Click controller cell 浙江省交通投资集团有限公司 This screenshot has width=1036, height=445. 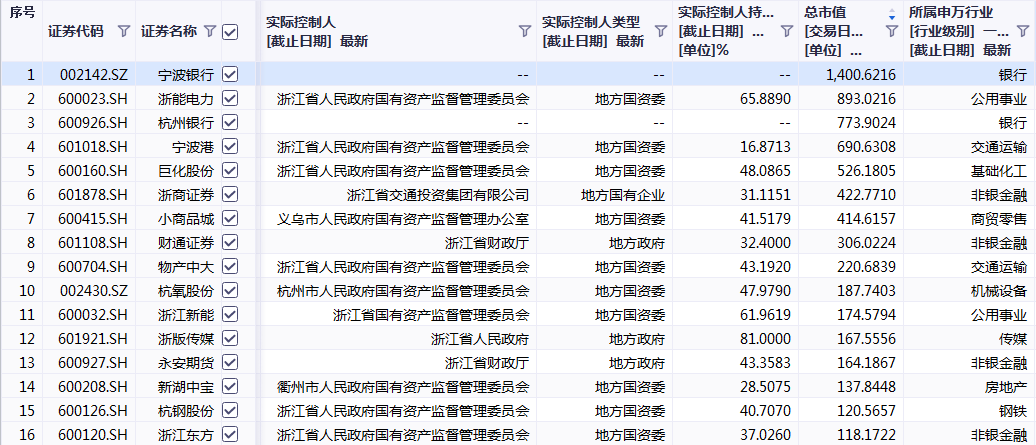[x=438, y=195]
